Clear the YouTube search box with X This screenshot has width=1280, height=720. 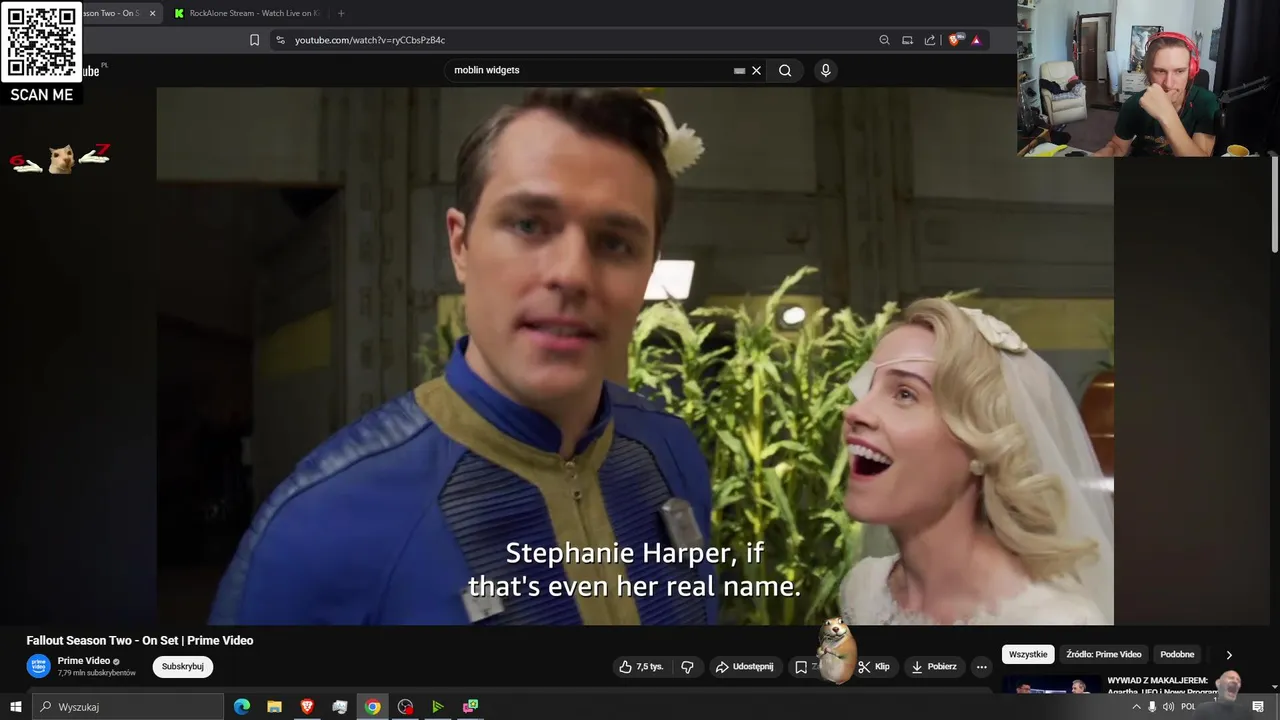click(x=756, y=70)
